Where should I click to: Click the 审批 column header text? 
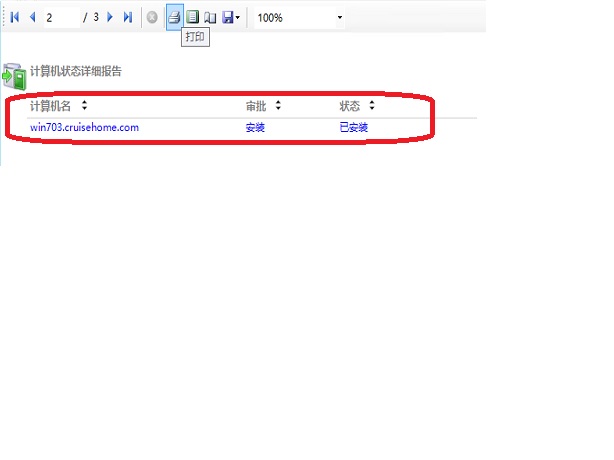(x=256, y=106)
